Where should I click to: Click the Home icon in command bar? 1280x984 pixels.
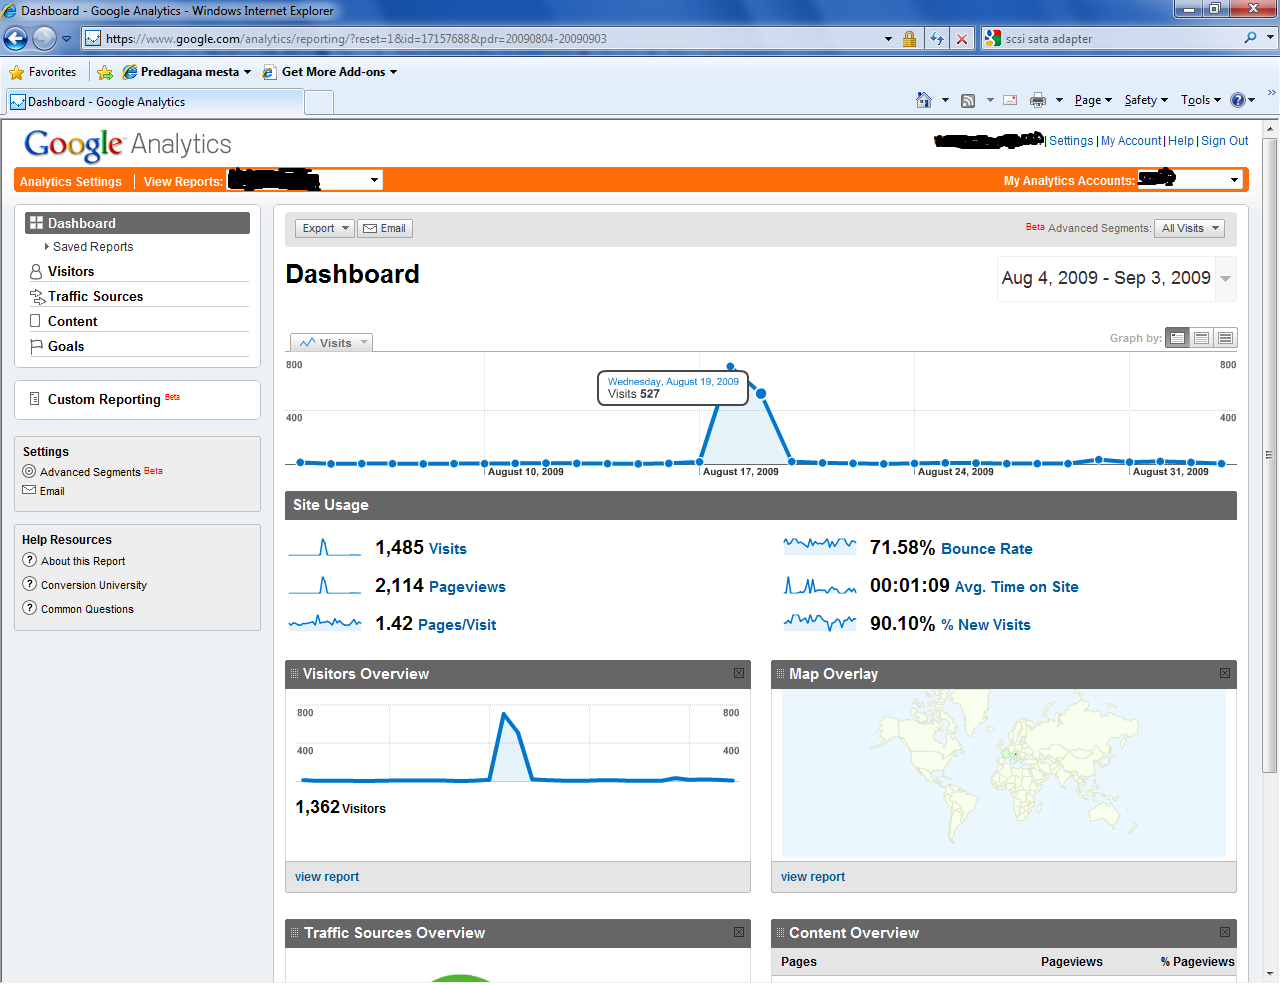924,100
